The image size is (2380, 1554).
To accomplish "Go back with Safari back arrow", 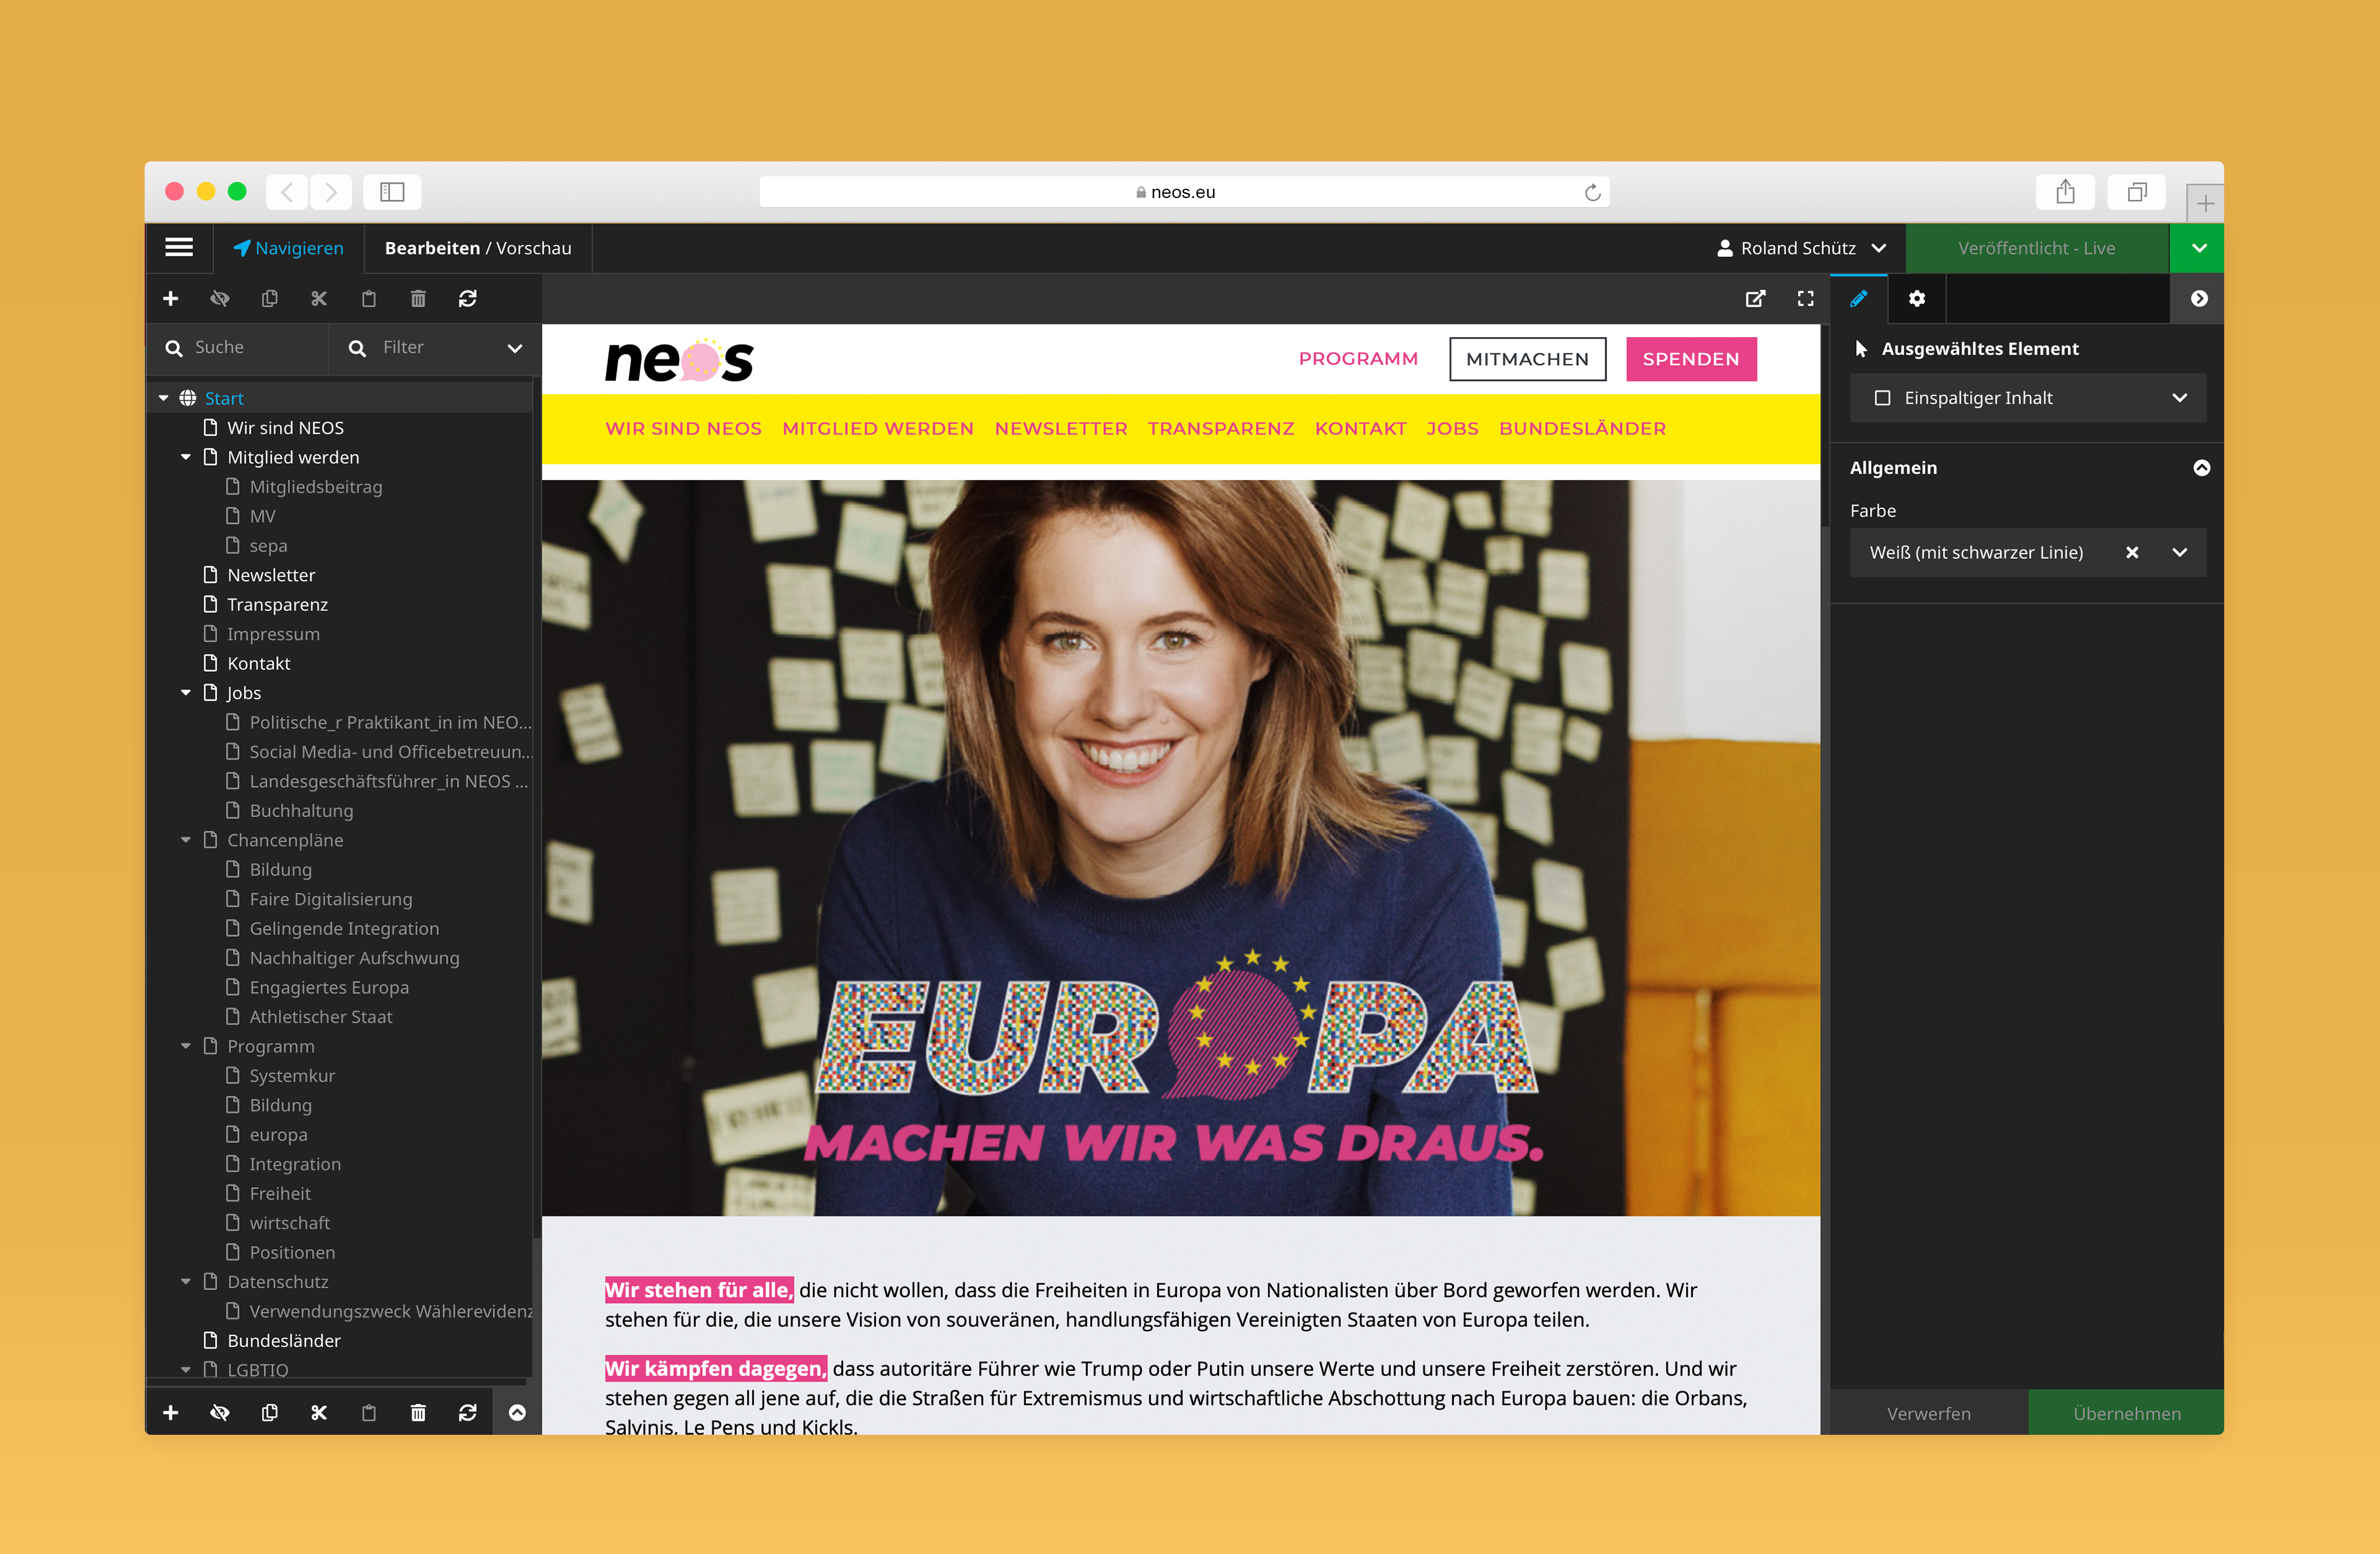I will tap(287, 192).
